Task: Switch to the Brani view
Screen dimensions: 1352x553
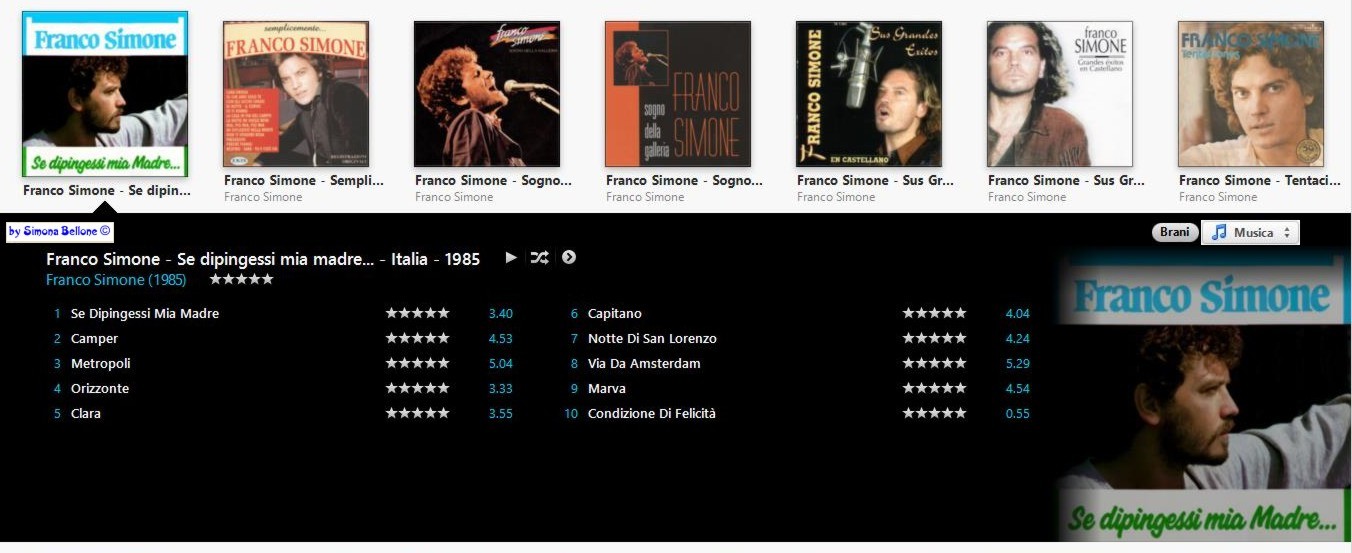Action: (x=1175, y=232)
